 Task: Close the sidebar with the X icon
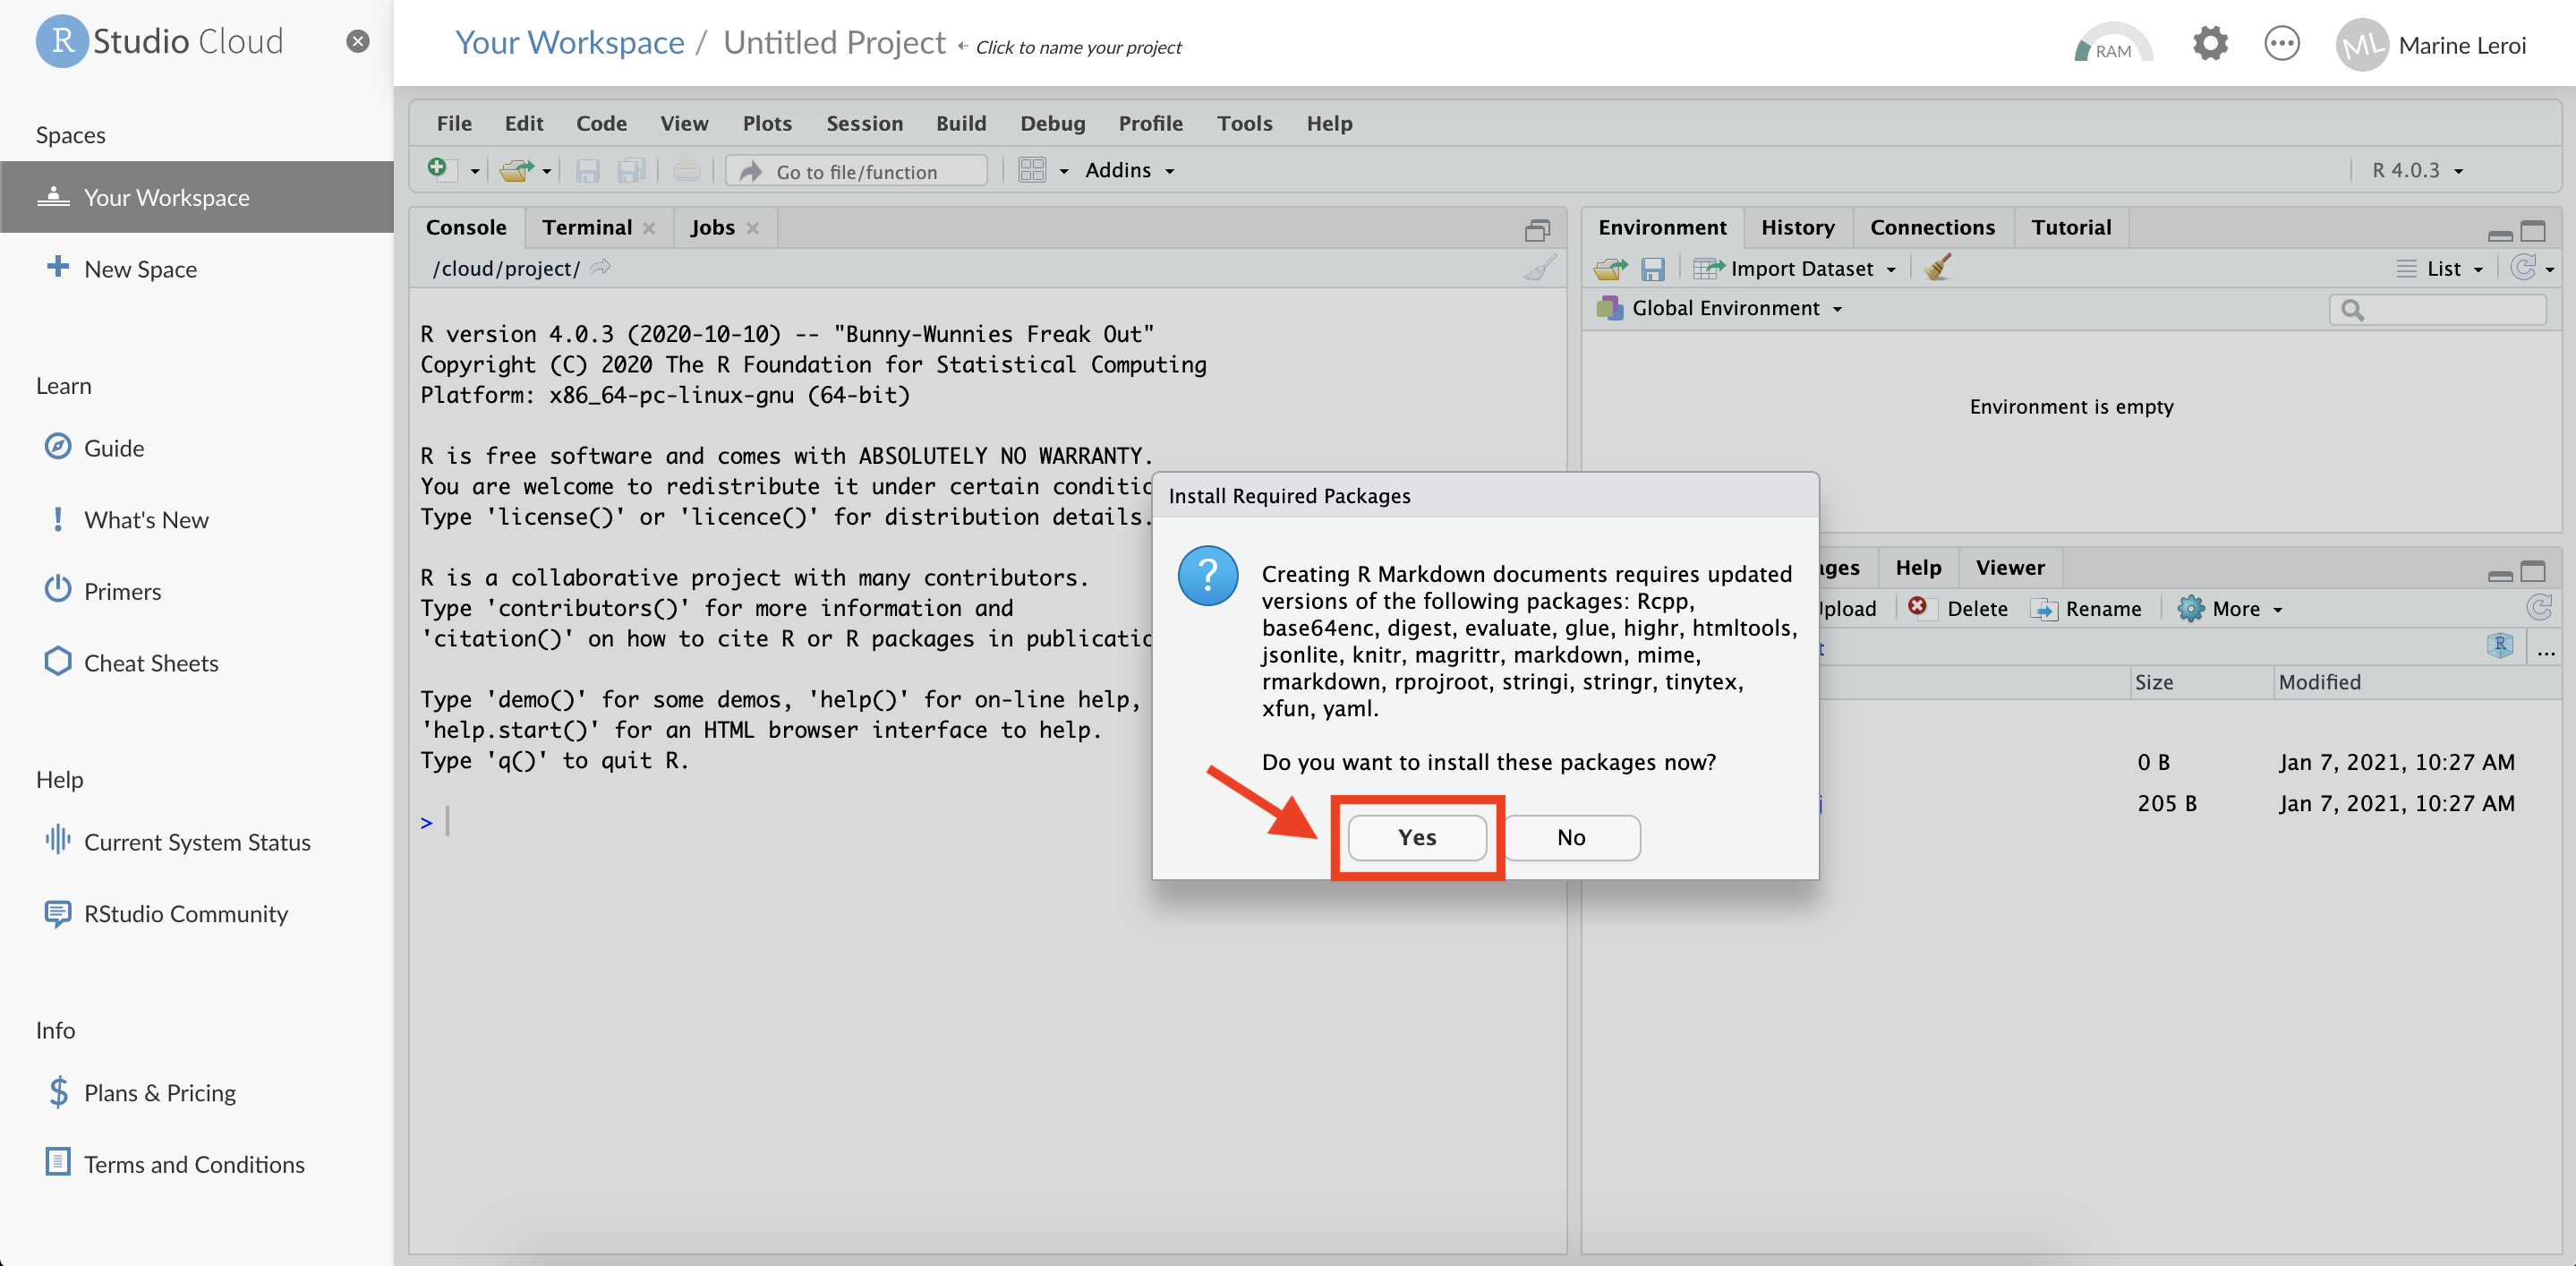(358, 41)
